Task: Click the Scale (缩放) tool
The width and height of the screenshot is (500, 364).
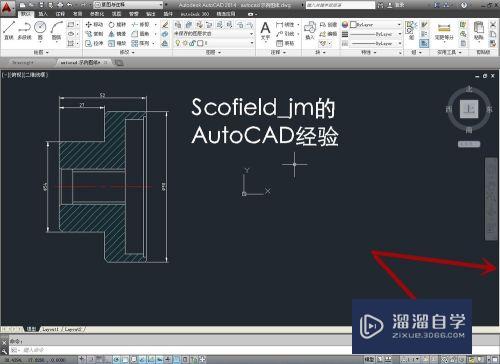Action: 117,43
